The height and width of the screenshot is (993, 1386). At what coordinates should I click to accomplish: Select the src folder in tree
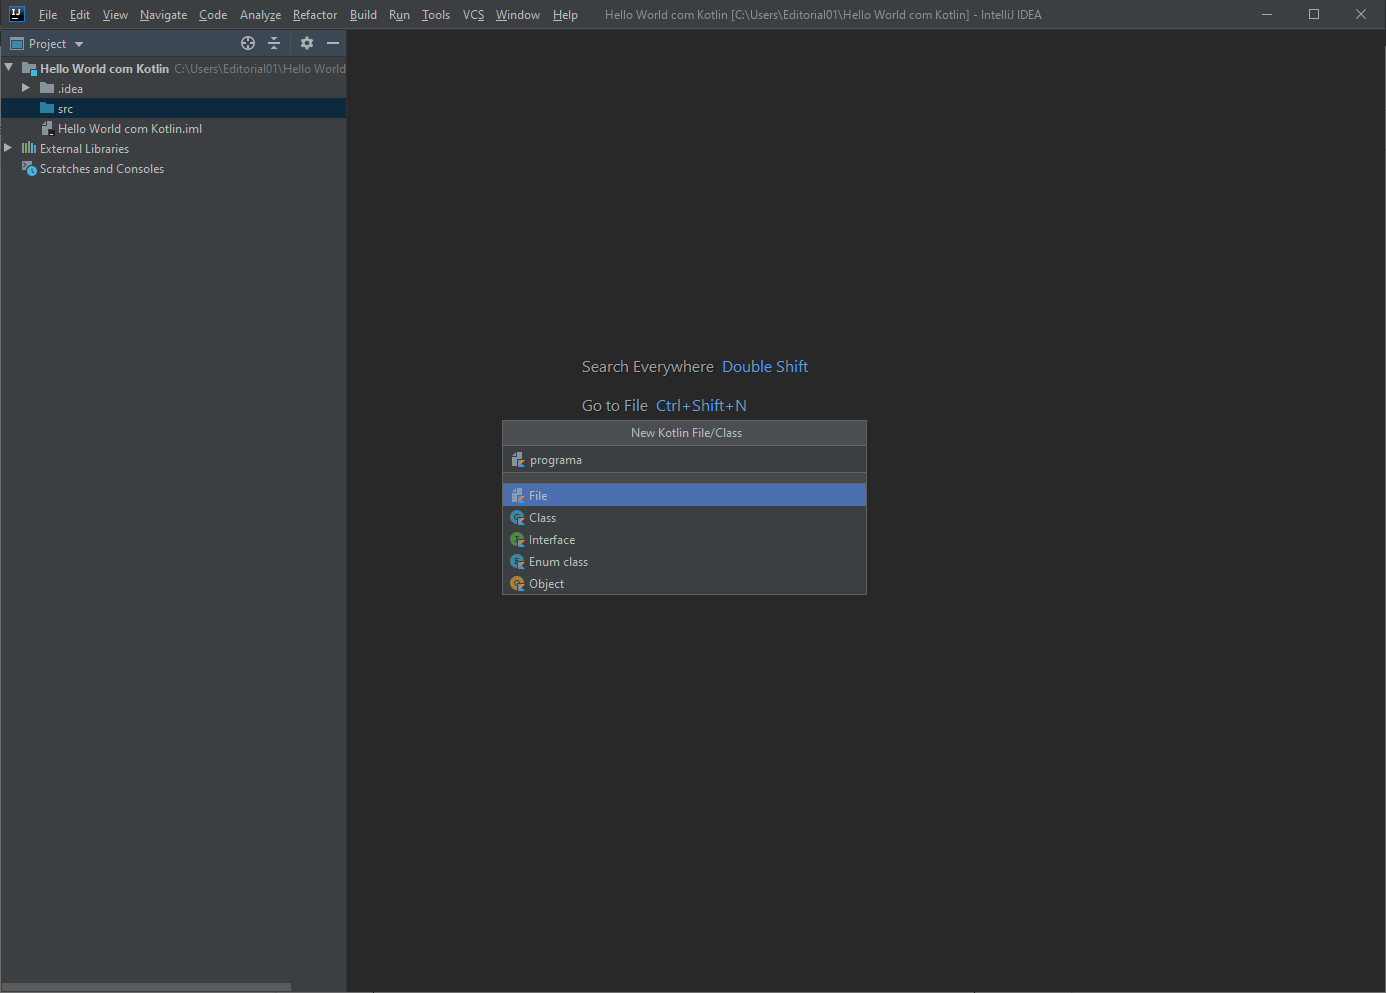pos(65,109)
